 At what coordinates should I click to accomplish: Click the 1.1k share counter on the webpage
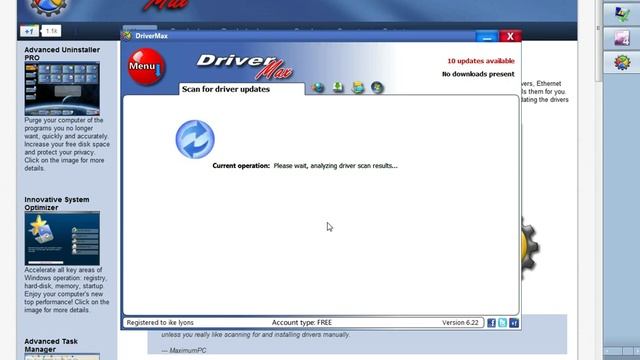pyautogui.click(x=51, y=31)
